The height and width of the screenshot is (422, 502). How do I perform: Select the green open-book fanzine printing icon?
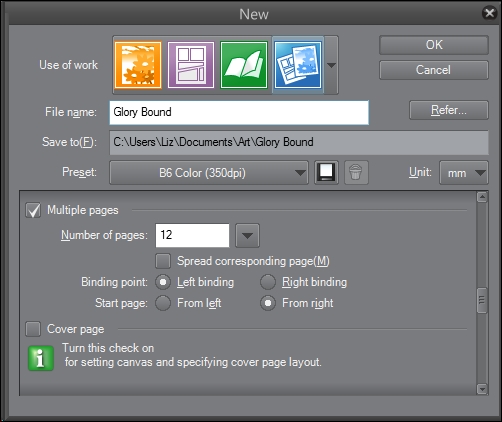click(x=244, y=65)
